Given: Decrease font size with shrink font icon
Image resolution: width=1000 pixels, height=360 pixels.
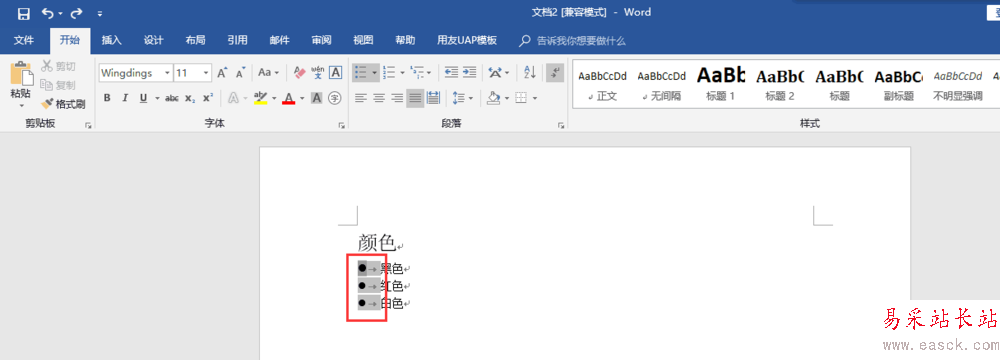Looking at the screenshot, I should [x=240, y=73].
